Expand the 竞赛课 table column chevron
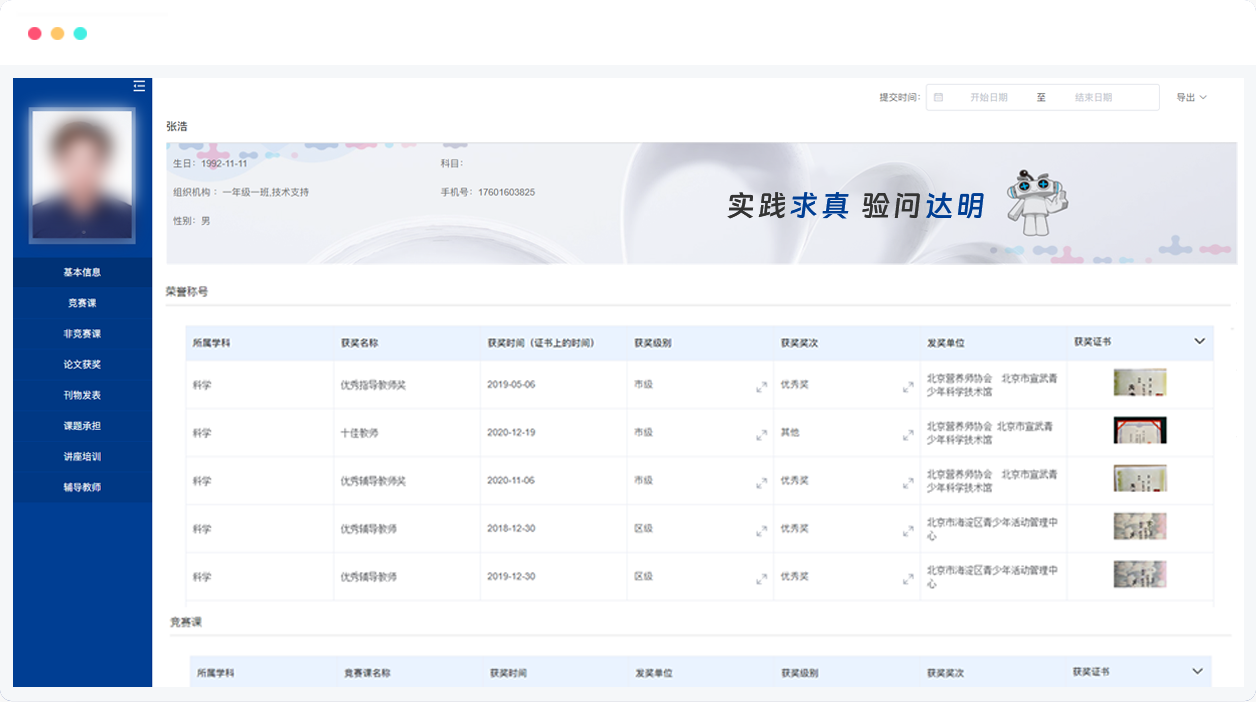1256x702 pixels. 1197,671
